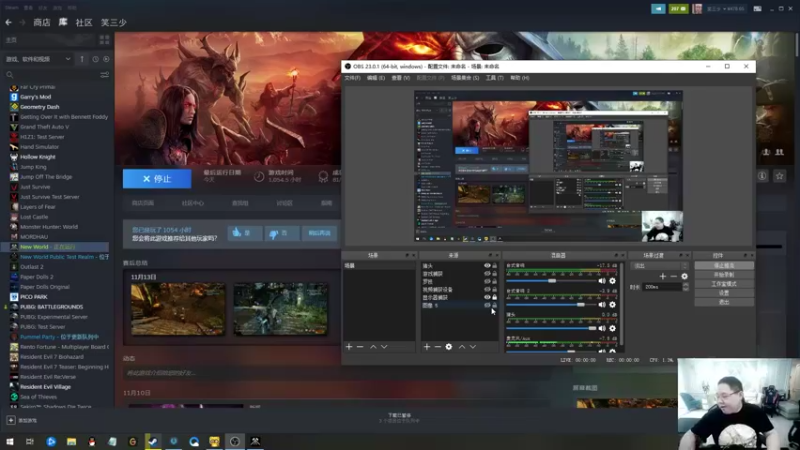Screen dimensions: 800x450
Task: Toggle visibility eye of third source in OBS
Action: click(487, 282)
